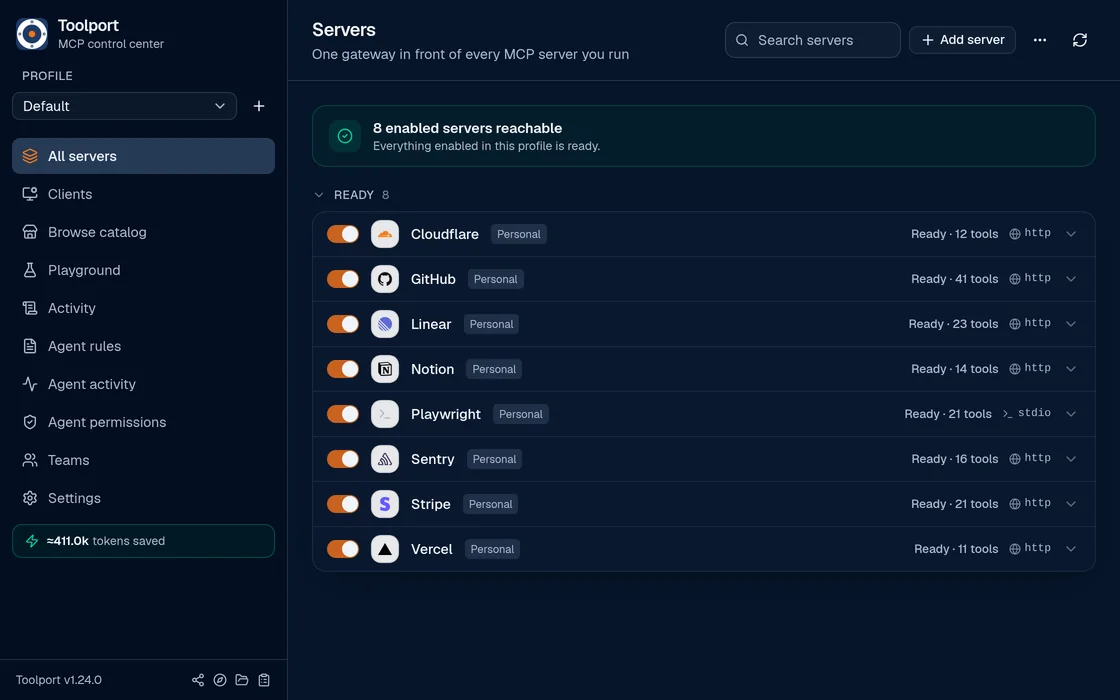Expand the Sentry row details

coord(1071,459)
